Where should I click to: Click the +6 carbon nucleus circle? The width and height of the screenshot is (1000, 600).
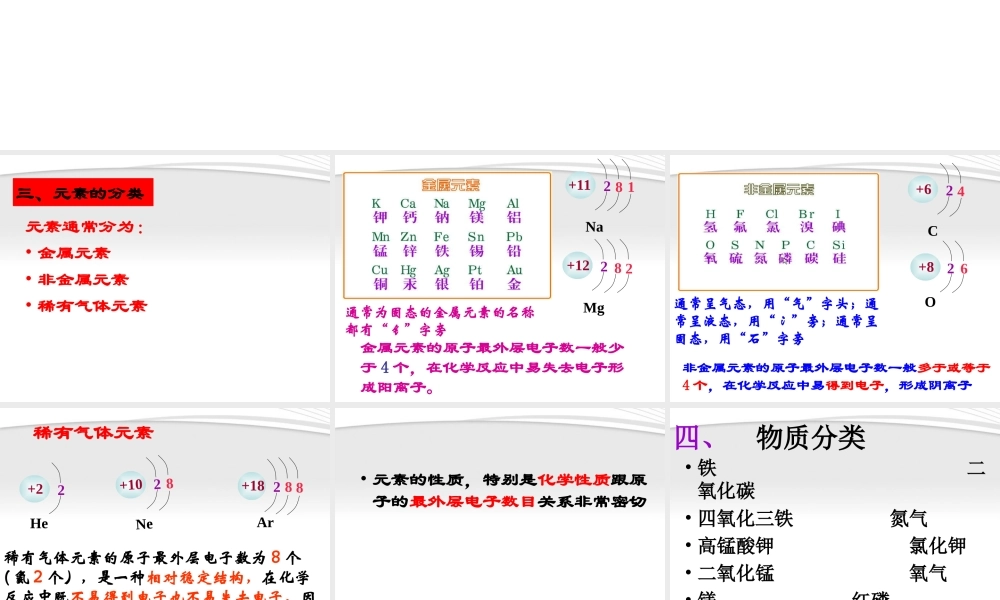(x=923, y=189)
